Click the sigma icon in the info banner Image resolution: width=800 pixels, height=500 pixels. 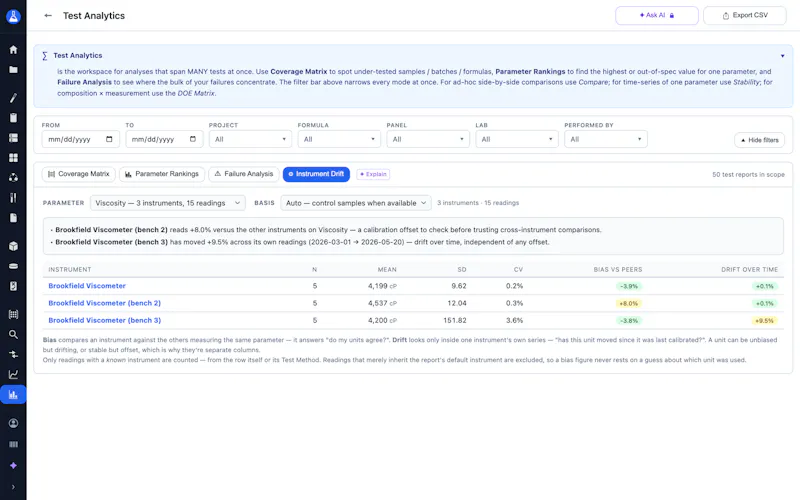pyautogui.click(x=45, y=56)
